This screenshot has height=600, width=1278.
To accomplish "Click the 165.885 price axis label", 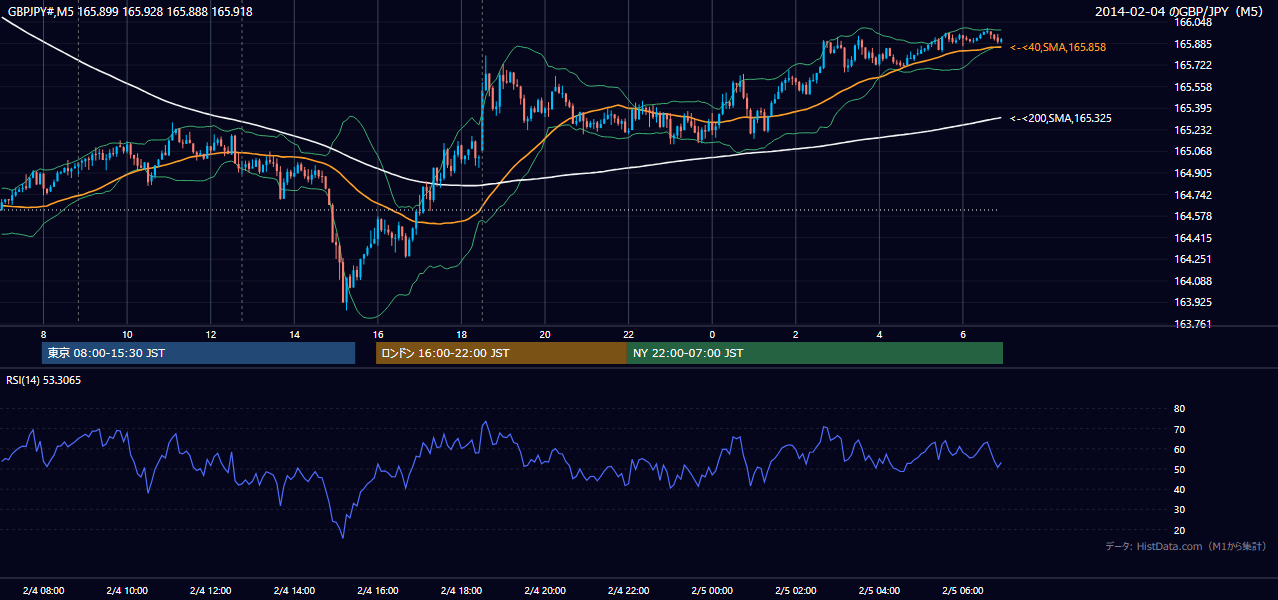I will point(1193,44).
